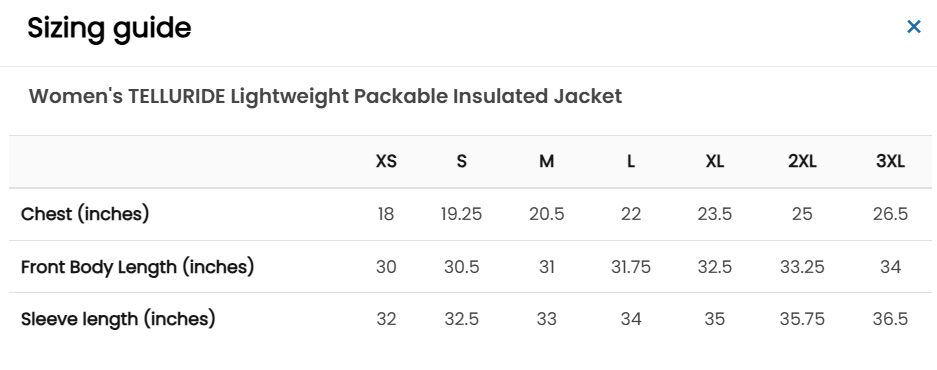Click the 2XL column header

coord(802,161)
